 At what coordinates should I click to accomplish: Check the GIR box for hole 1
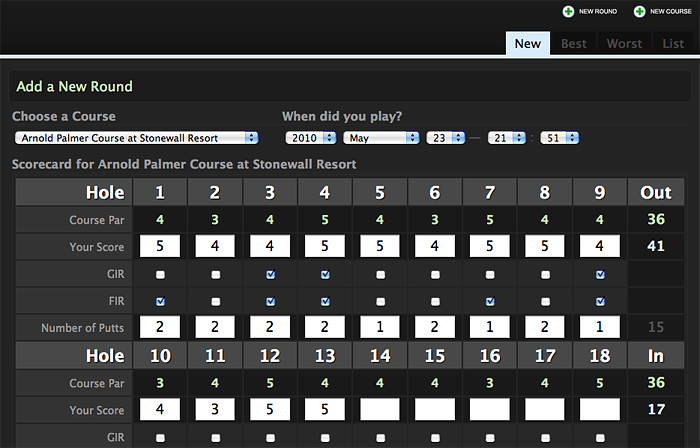(160, 275)
